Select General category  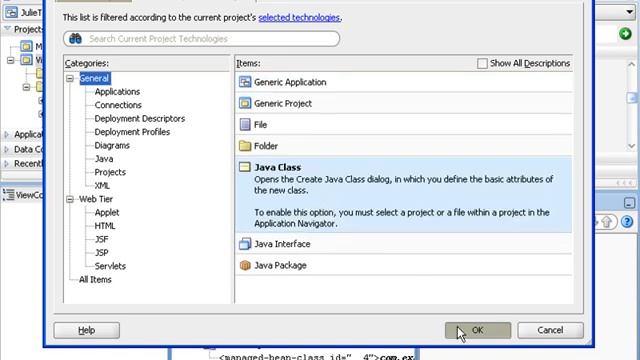click(x=94, y=78)
